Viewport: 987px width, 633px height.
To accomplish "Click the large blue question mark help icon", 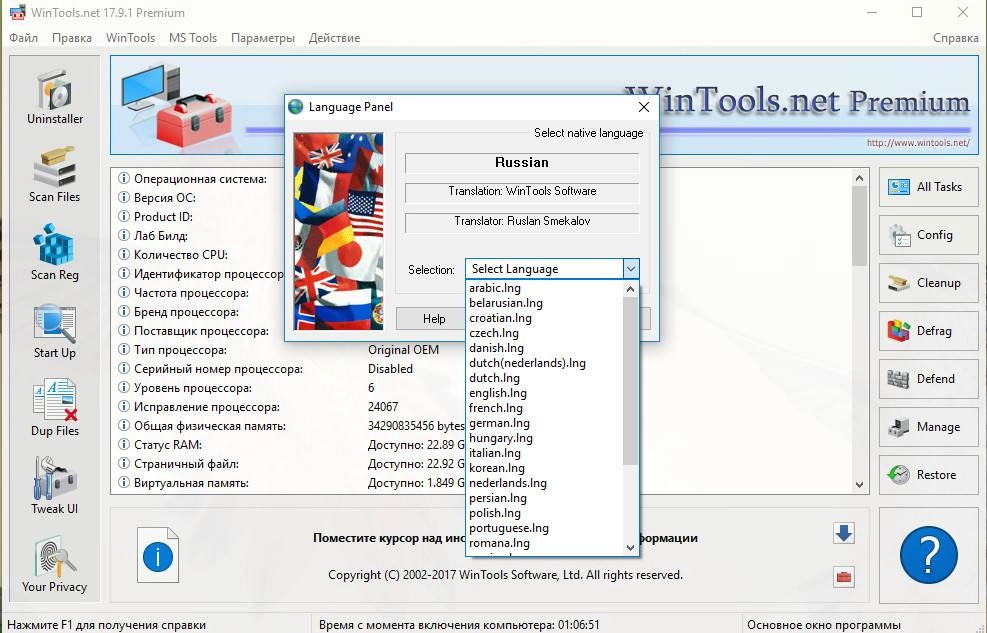I will point(928,555).
